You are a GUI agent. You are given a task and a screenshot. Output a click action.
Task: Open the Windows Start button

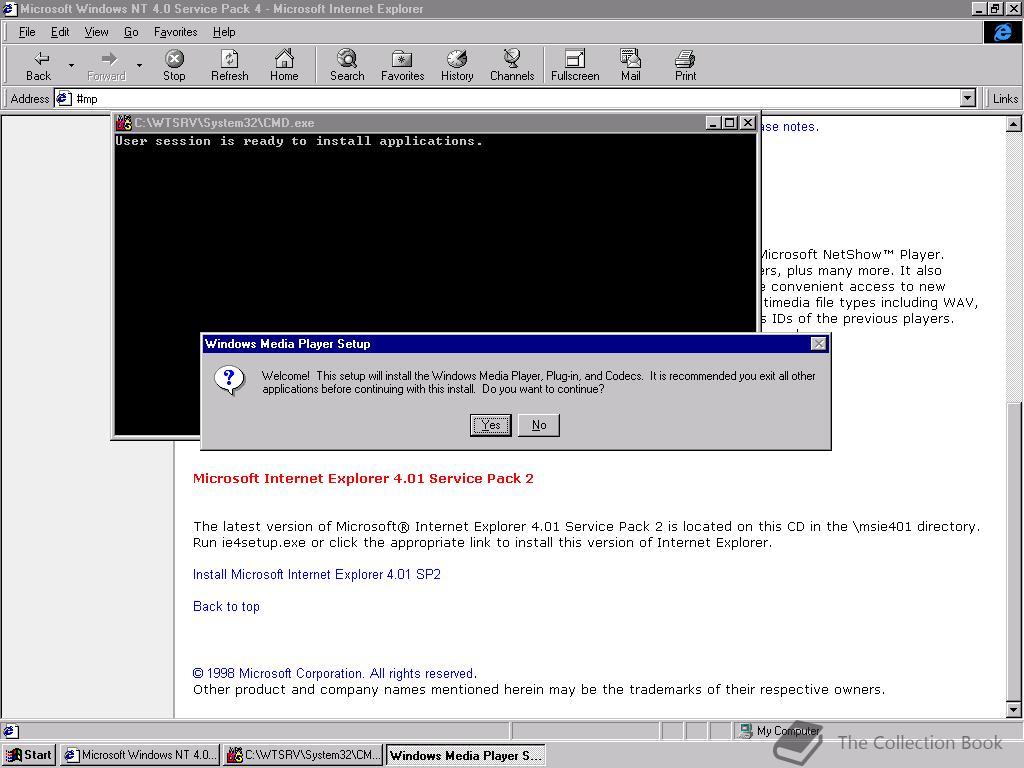pos(29,755)
